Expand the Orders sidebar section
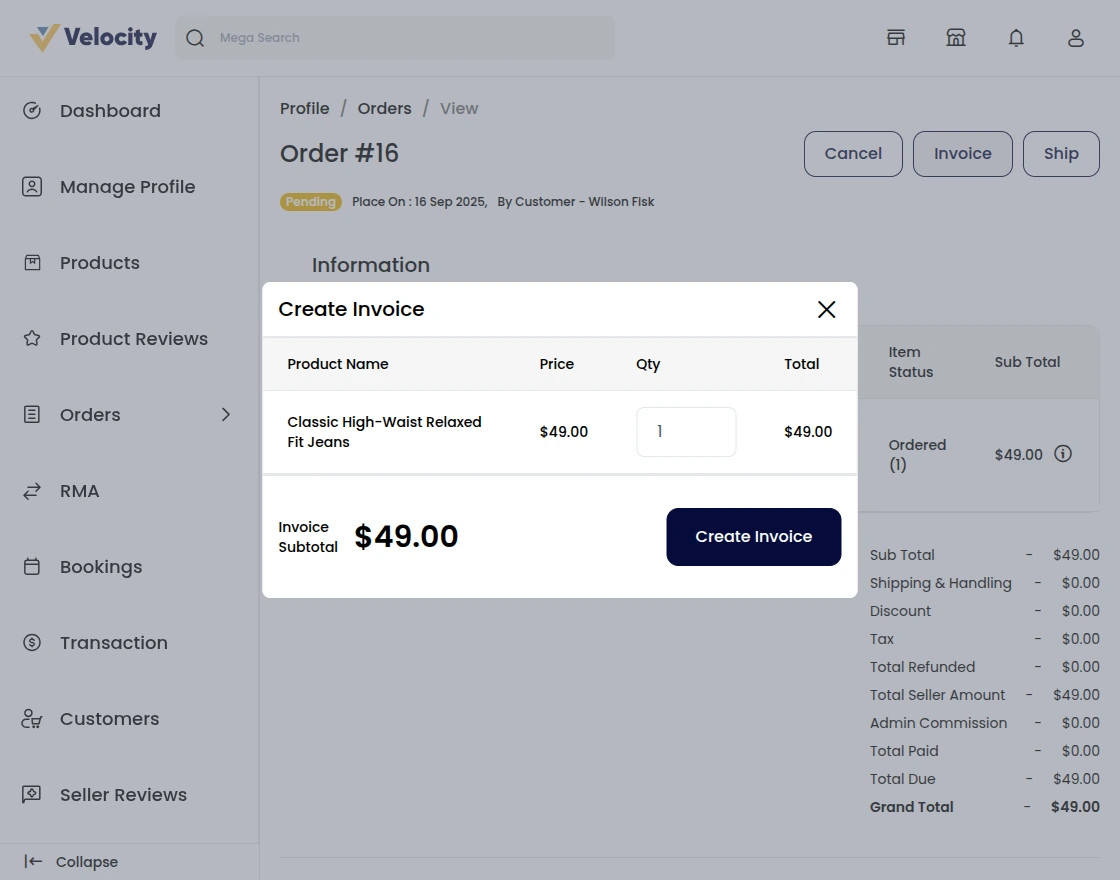The height and width of the screenshot is (880, 1120). (x=225, y=414)
